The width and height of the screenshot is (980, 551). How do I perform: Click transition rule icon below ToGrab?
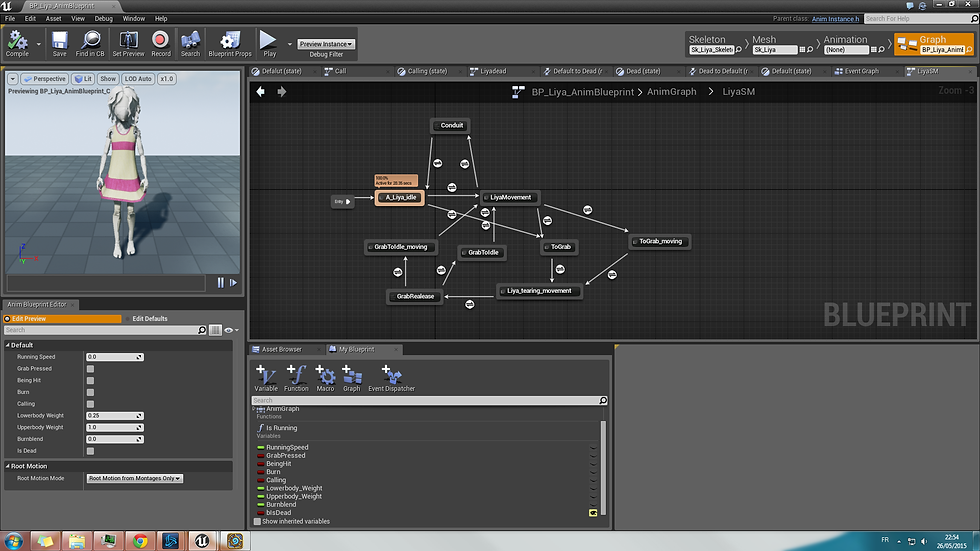pyautogui.click(x=560, y=269)
